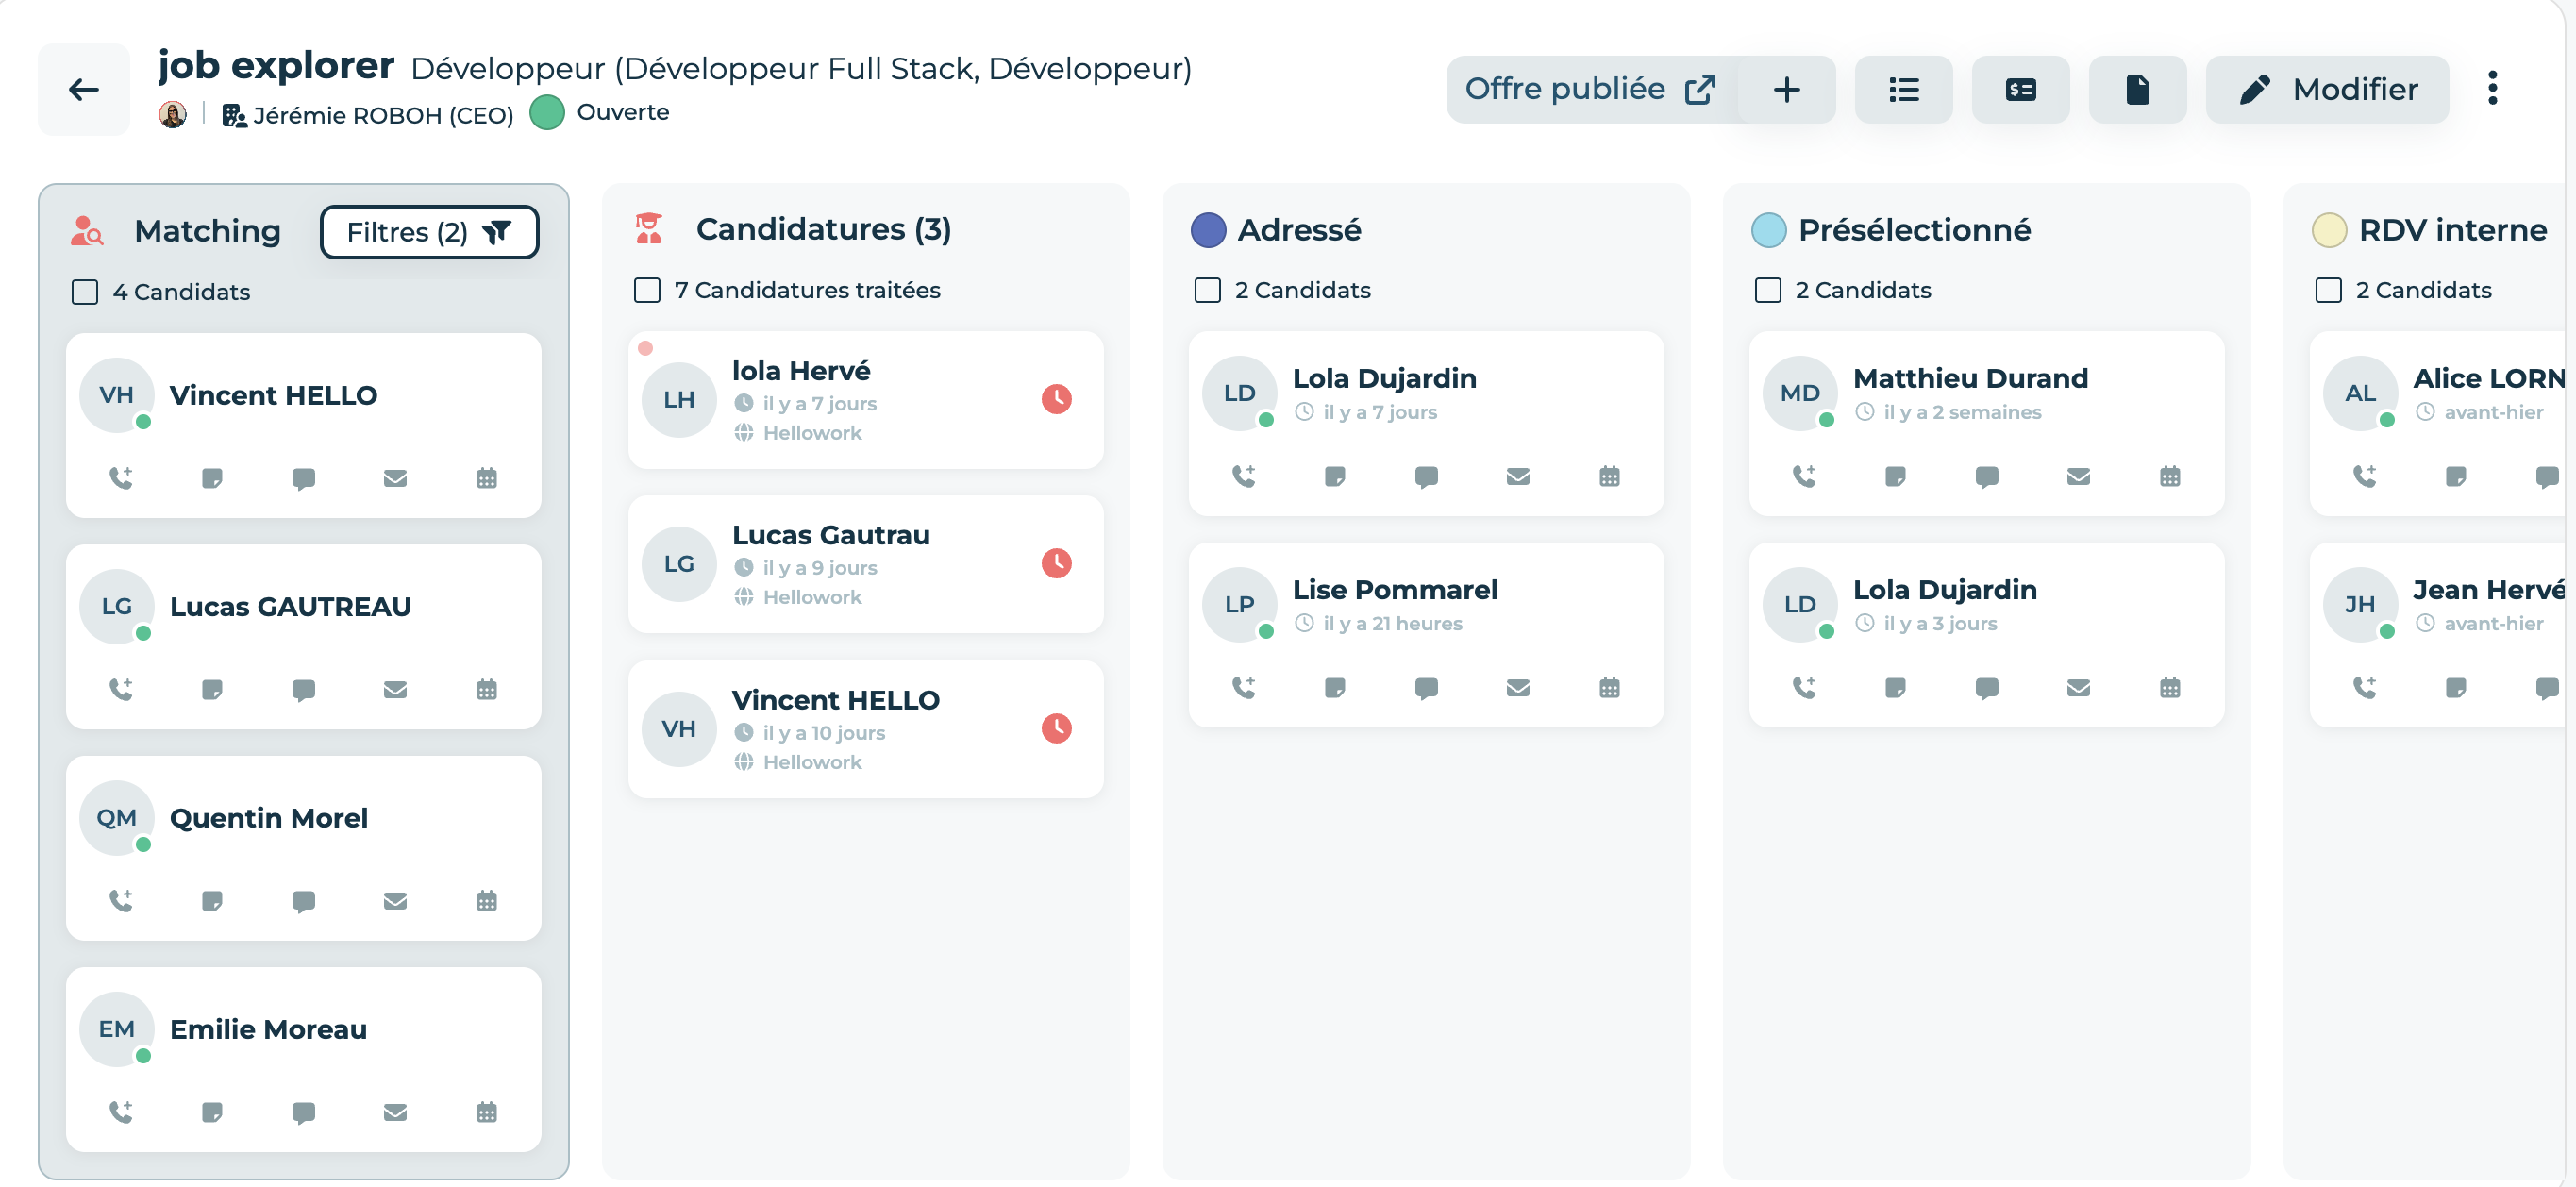This screenshot has height=1187, width=2576.
Task: Click the document file icon in the toolbar
Action: tap(2137, 89)
